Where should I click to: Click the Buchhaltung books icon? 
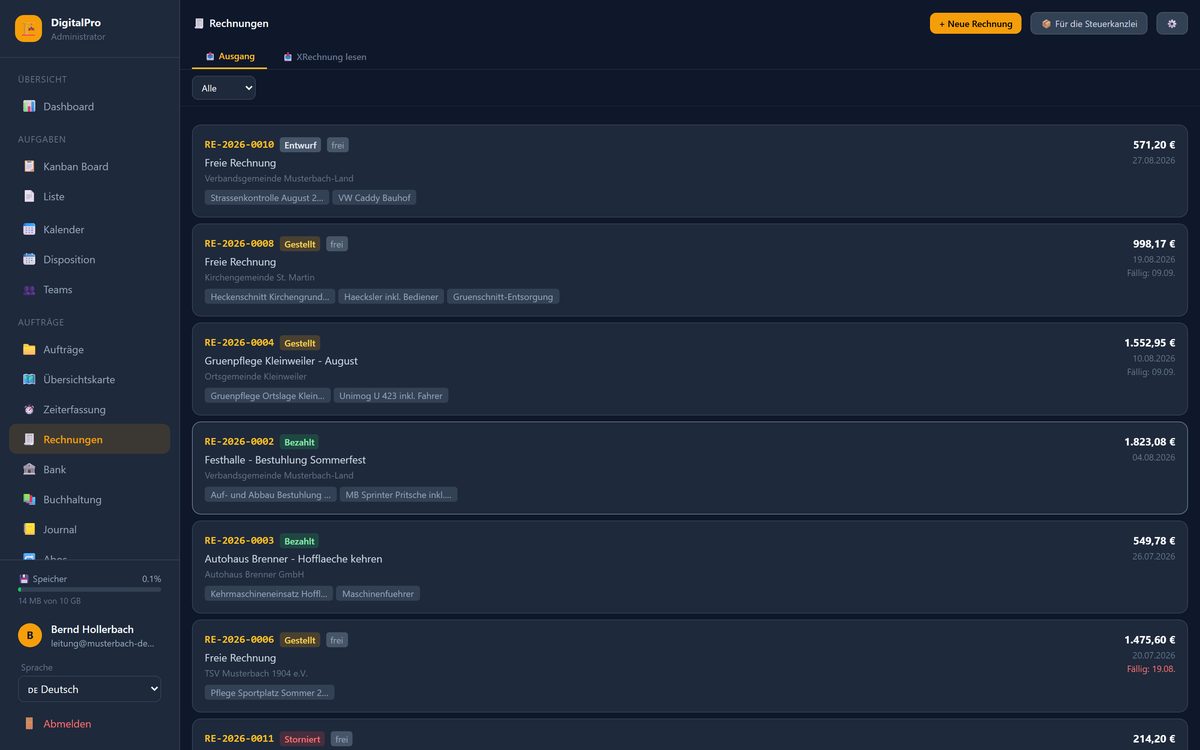[29, 500]
